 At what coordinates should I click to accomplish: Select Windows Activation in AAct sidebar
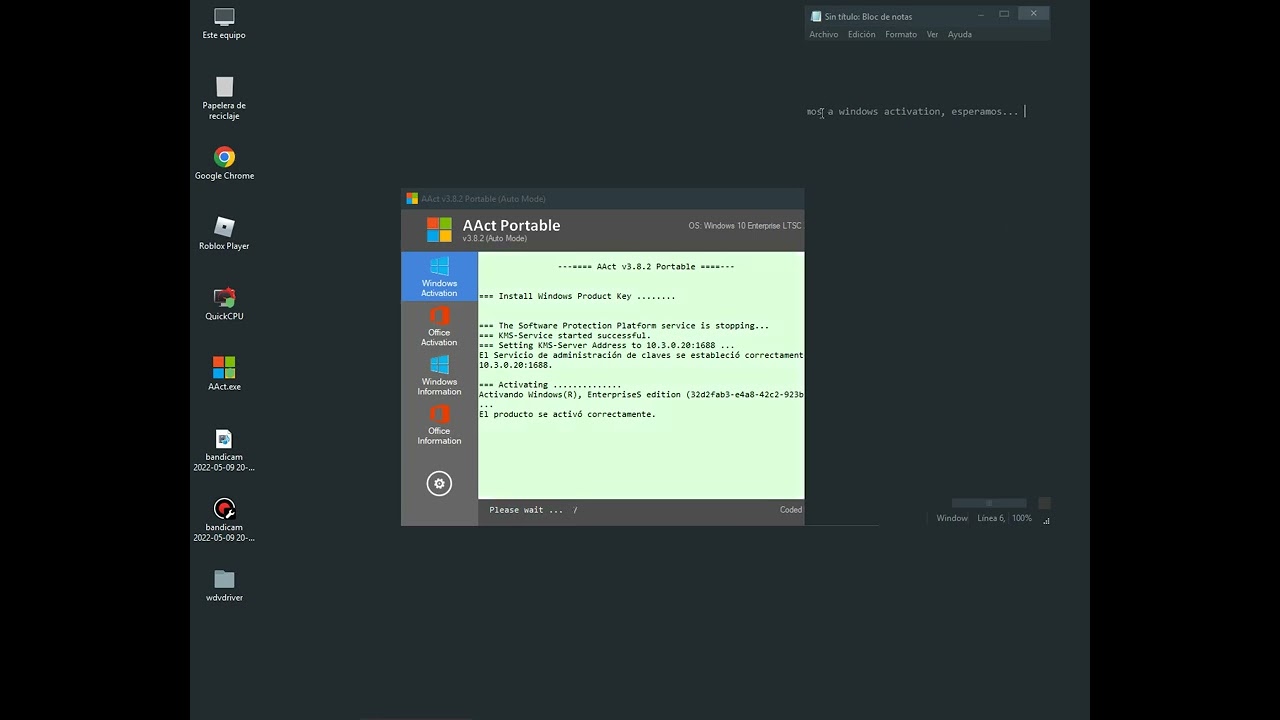tap(439, 277)
